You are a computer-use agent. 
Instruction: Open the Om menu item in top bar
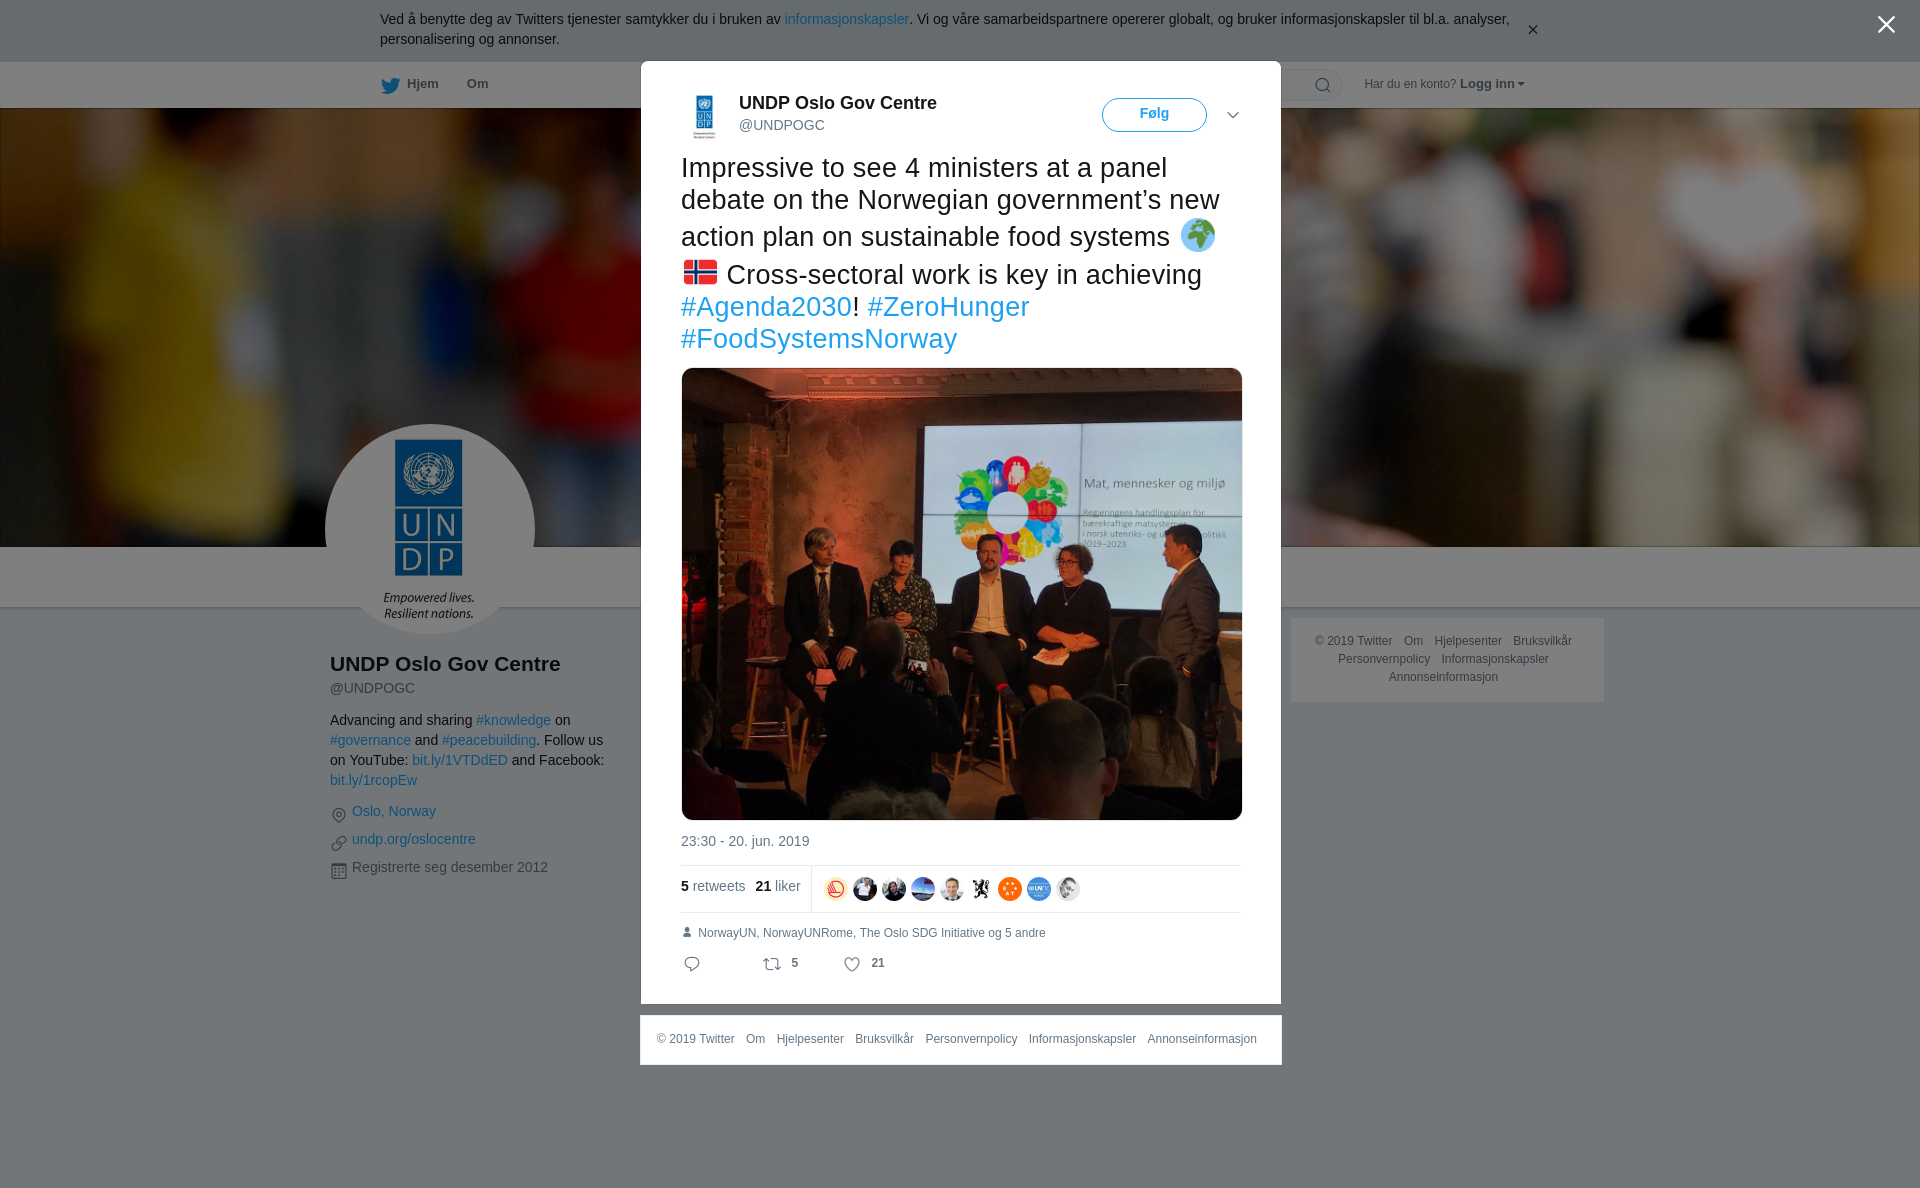(477, 84)
